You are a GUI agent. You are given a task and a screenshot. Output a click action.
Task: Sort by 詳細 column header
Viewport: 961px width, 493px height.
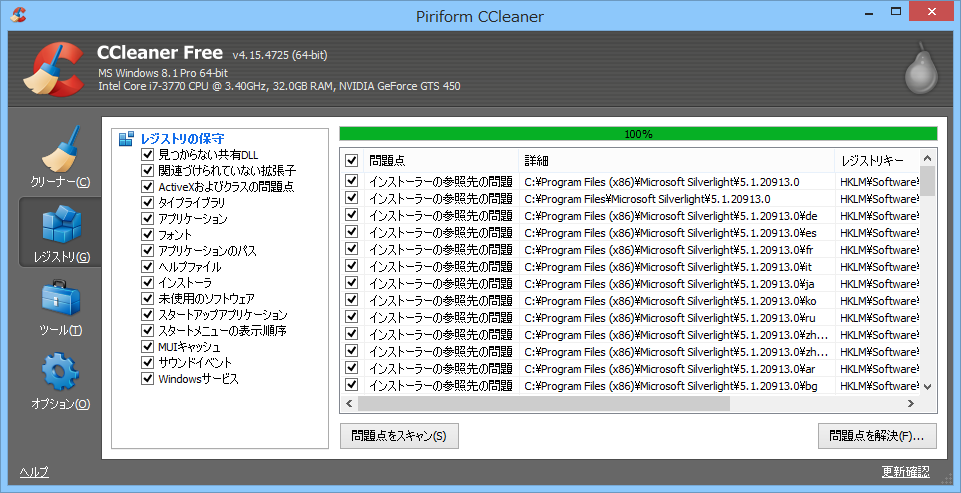[677, 161]
